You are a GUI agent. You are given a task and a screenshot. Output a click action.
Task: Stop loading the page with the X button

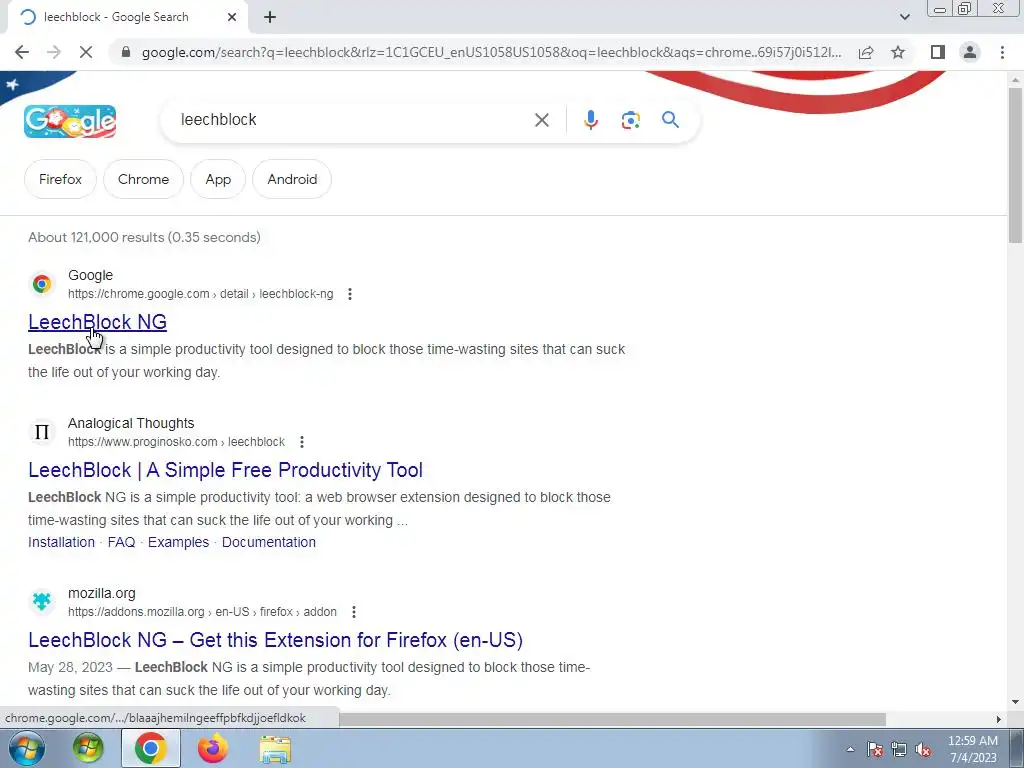click(86, 52)
